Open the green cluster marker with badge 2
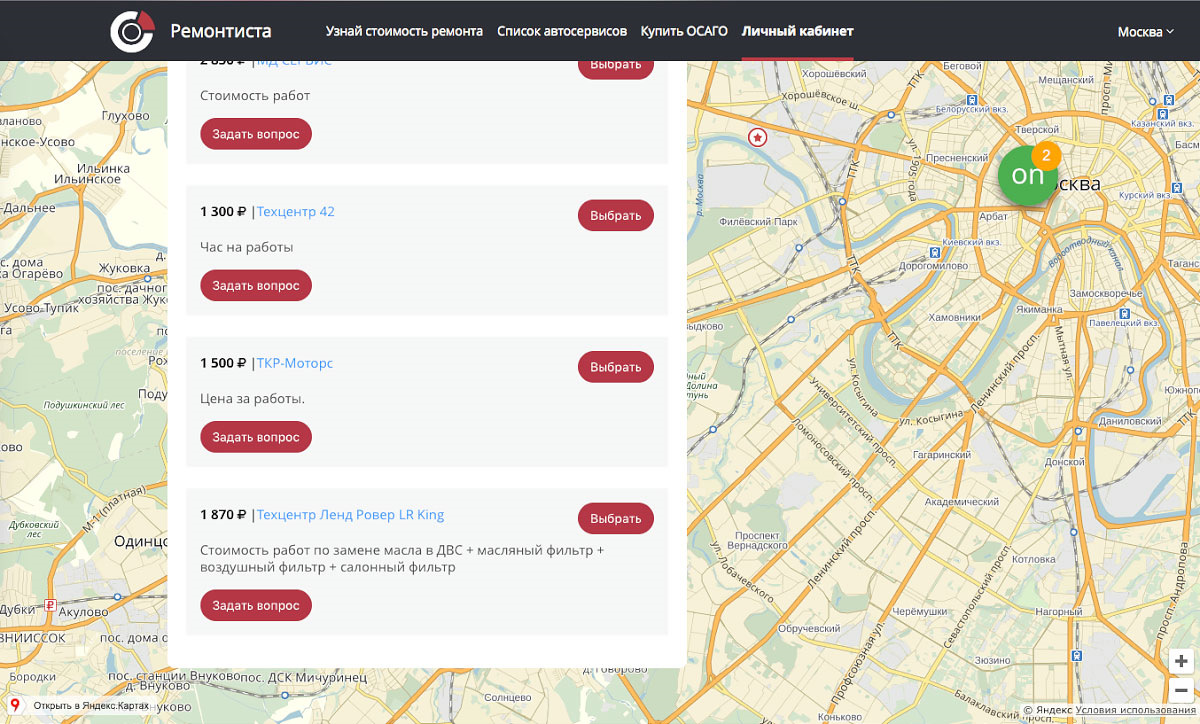The image size is (1200, 724). pos(1028,175)
